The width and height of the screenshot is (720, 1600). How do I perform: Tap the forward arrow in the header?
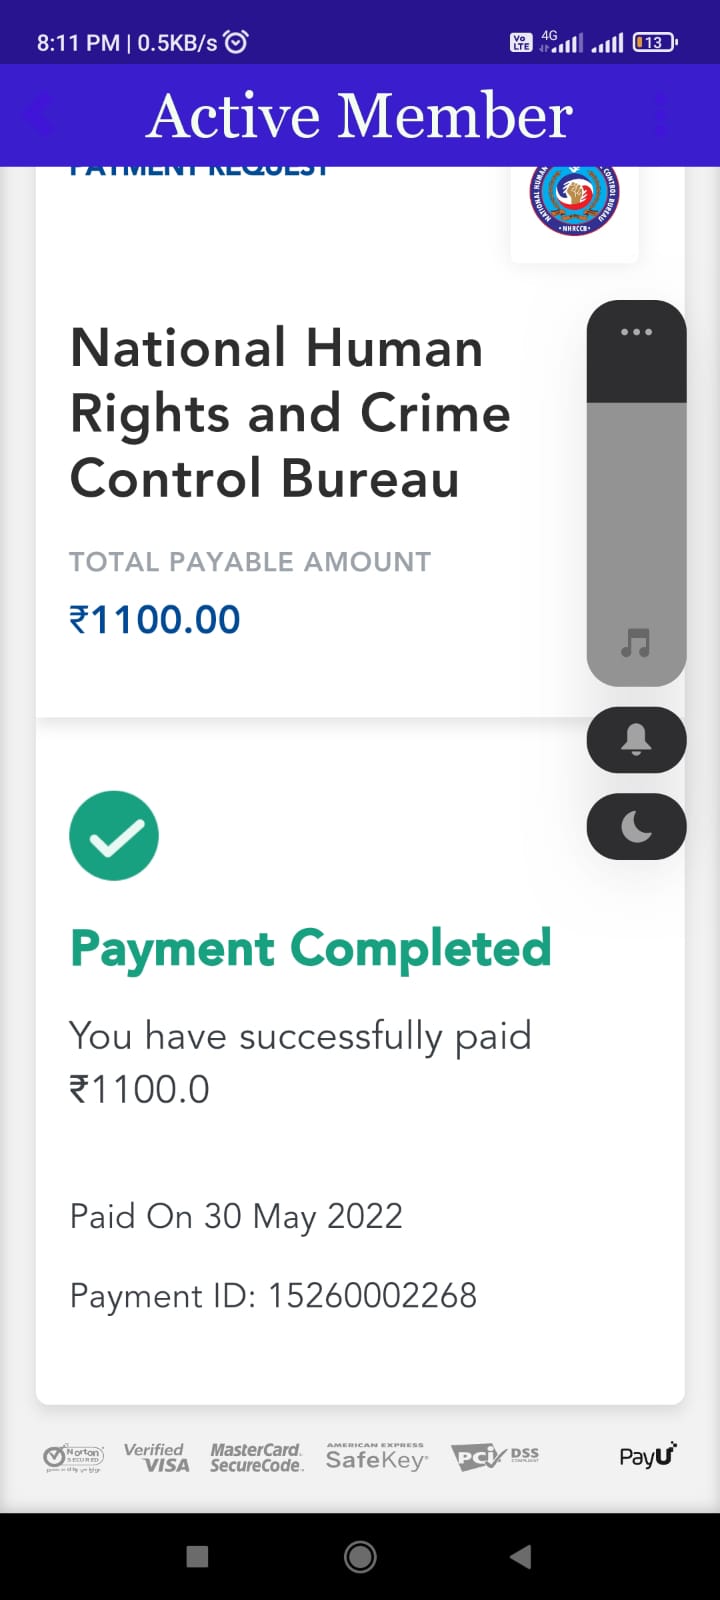(x=662, y=115)
